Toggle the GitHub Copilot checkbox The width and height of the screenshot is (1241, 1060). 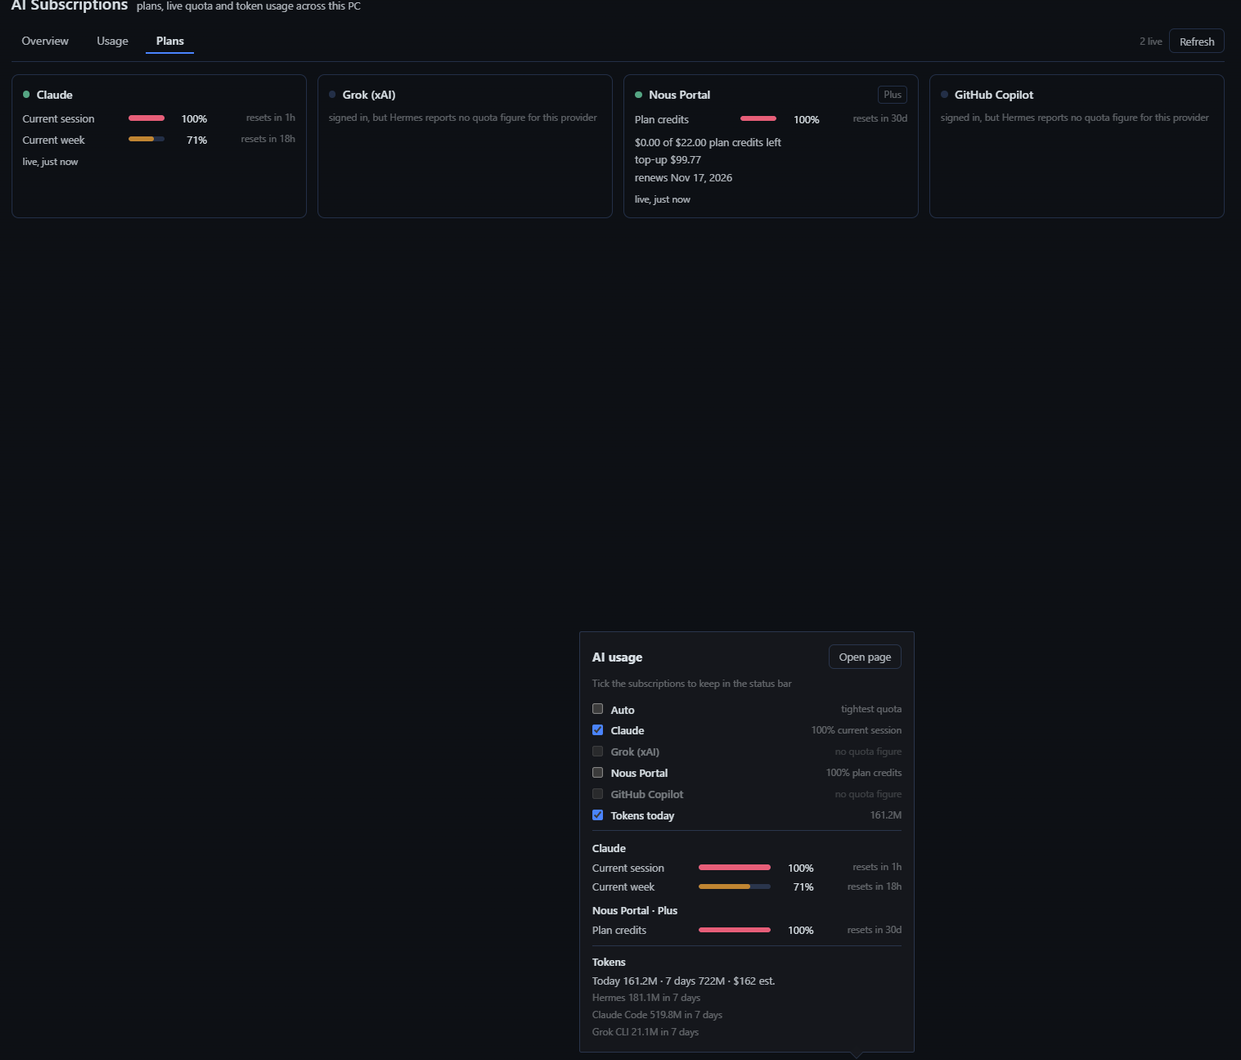598,794
